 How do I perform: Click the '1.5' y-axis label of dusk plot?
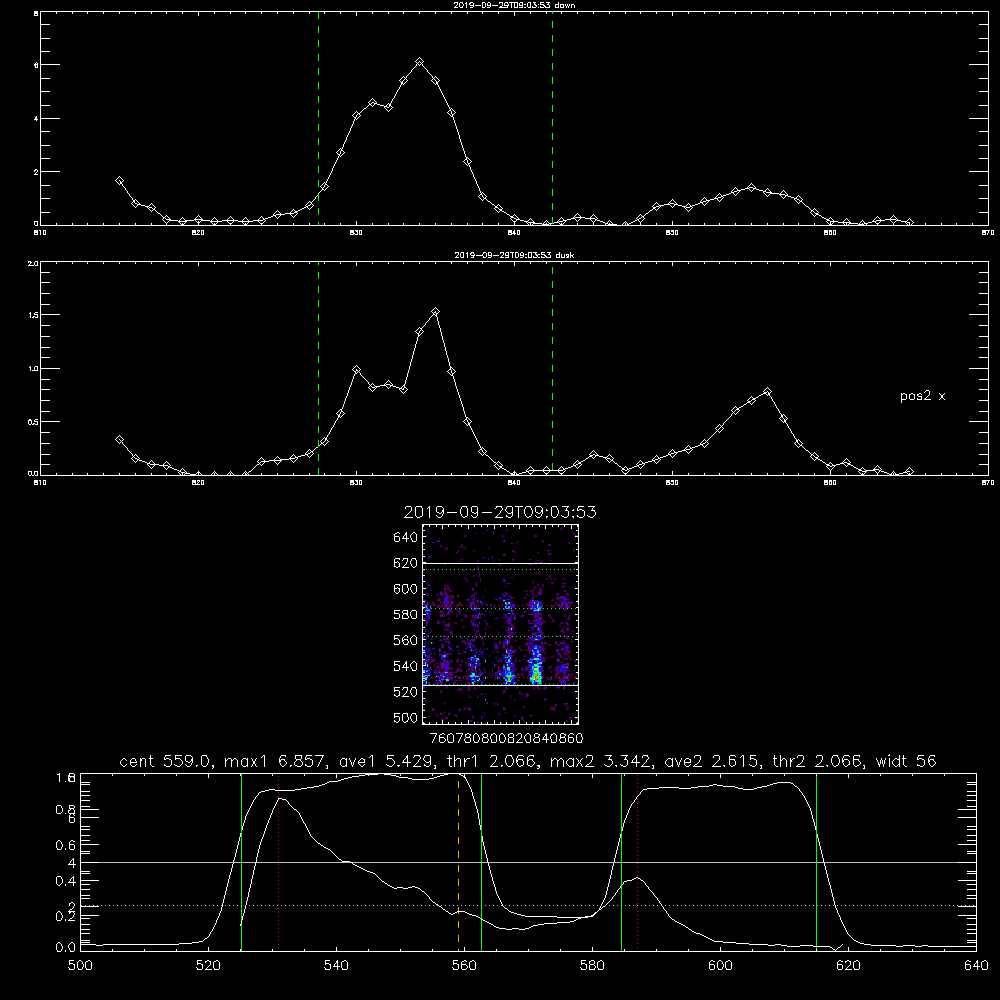pos(33,315)
